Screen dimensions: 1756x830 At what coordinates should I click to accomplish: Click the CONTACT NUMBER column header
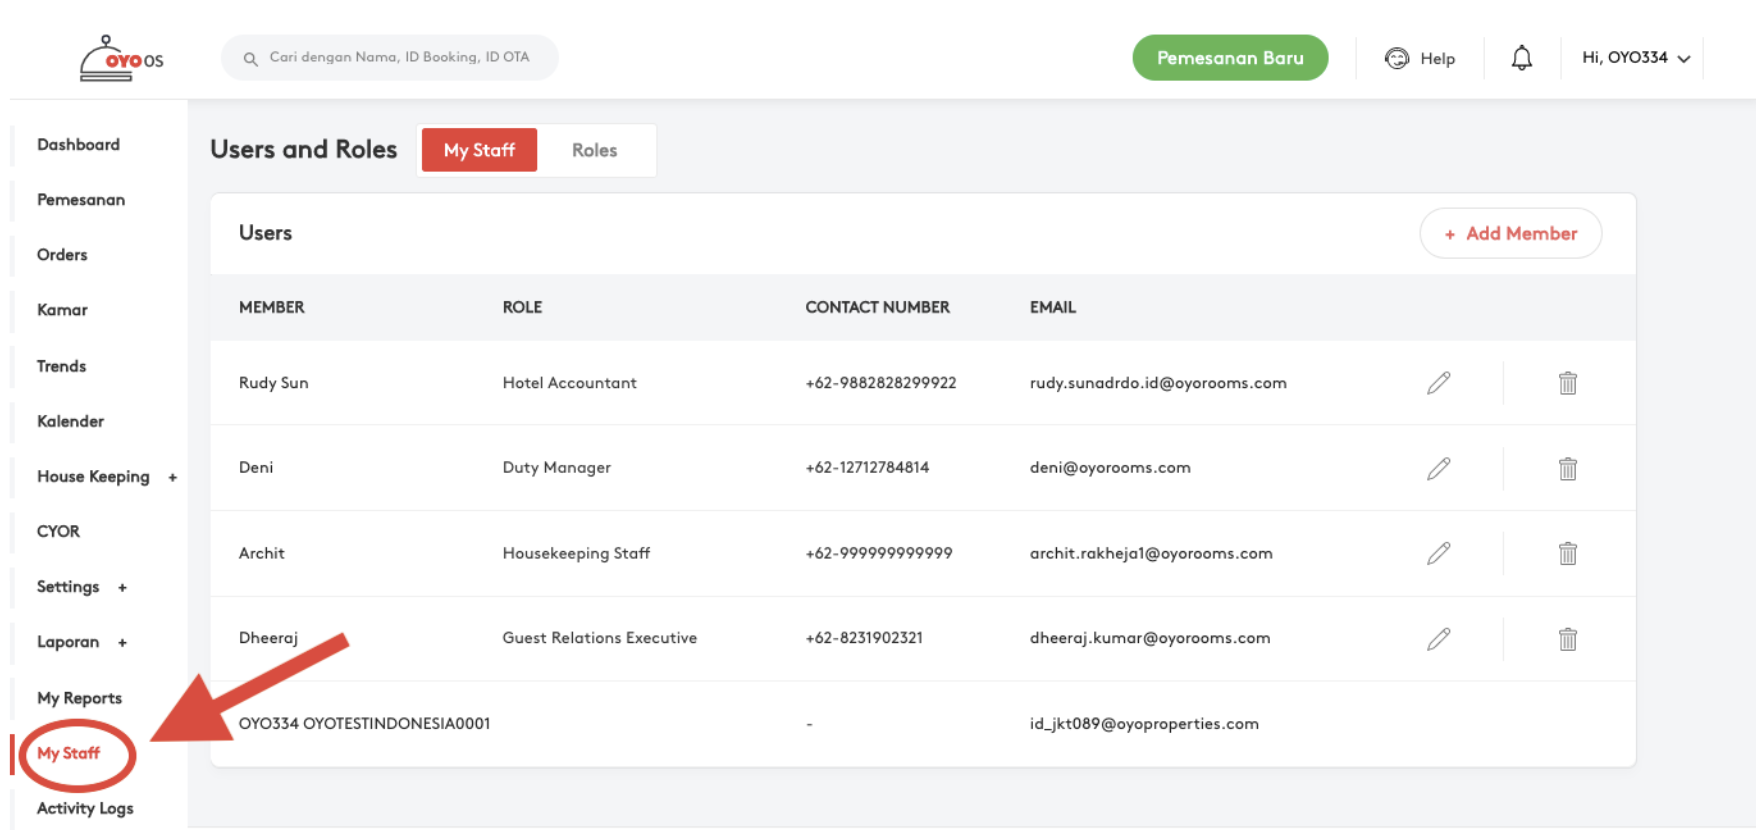(878, 307)
